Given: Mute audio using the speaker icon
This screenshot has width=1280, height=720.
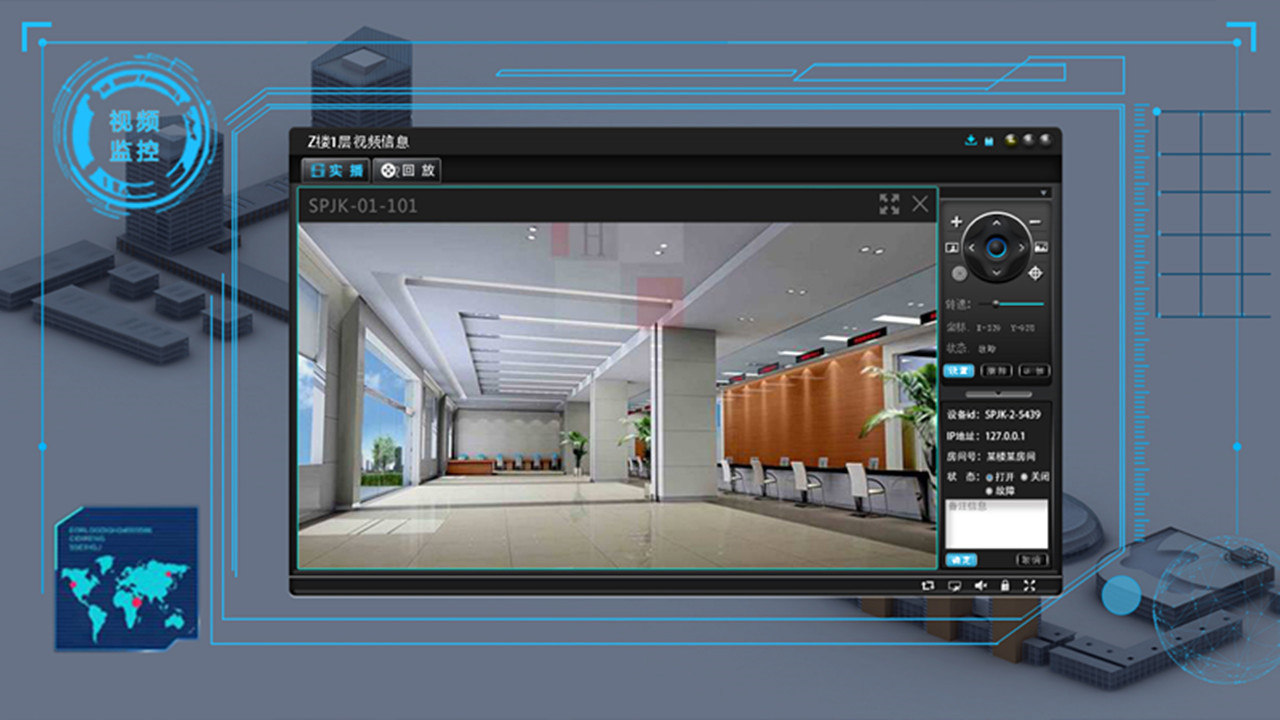Looking at the screenshot, I should 981,586.
